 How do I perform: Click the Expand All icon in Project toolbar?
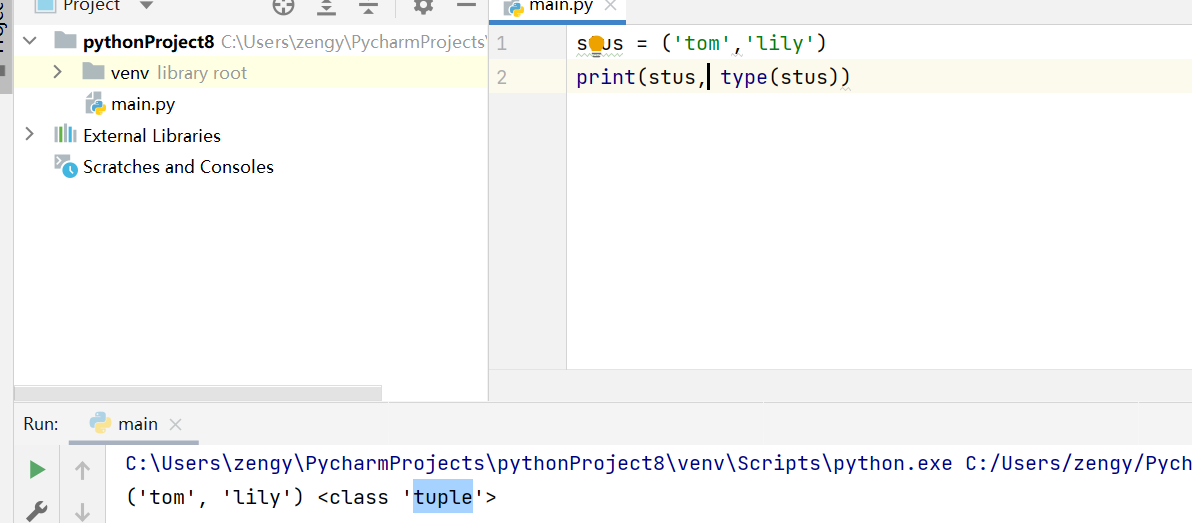click(x=327, y=7)
